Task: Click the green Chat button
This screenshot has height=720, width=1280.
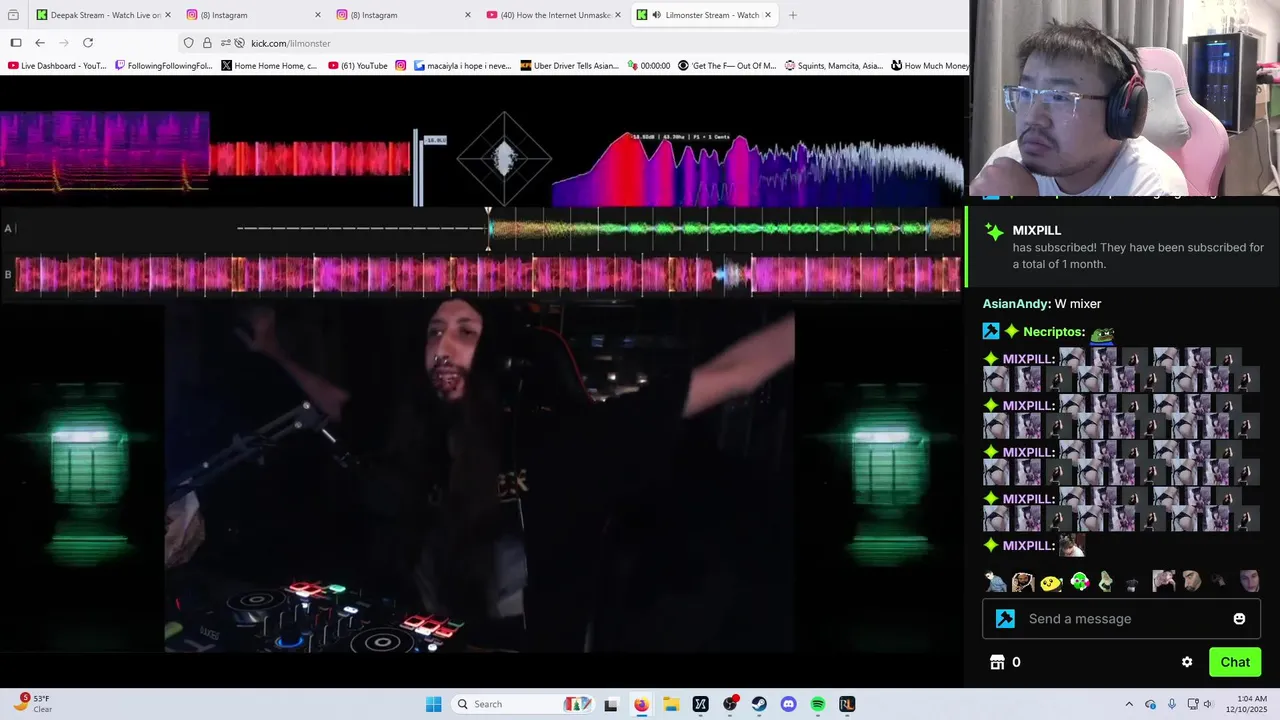Action: [1235, 662]
